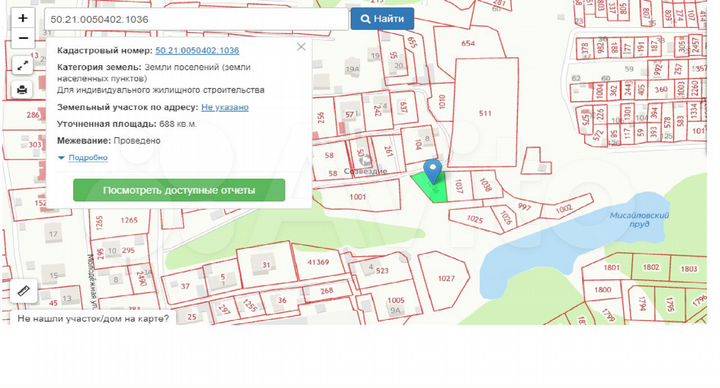Select the ruler measurement tool
The width and height of the screenshot is (720, 388).
pyautogui.click(x=23, y=291)
